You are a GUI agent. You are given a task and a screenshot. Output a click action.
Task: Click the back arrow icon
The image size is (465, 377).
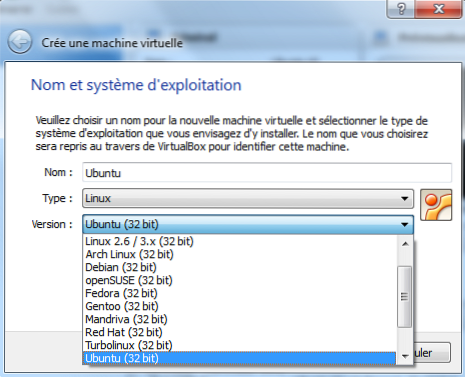tap(20, 42)
